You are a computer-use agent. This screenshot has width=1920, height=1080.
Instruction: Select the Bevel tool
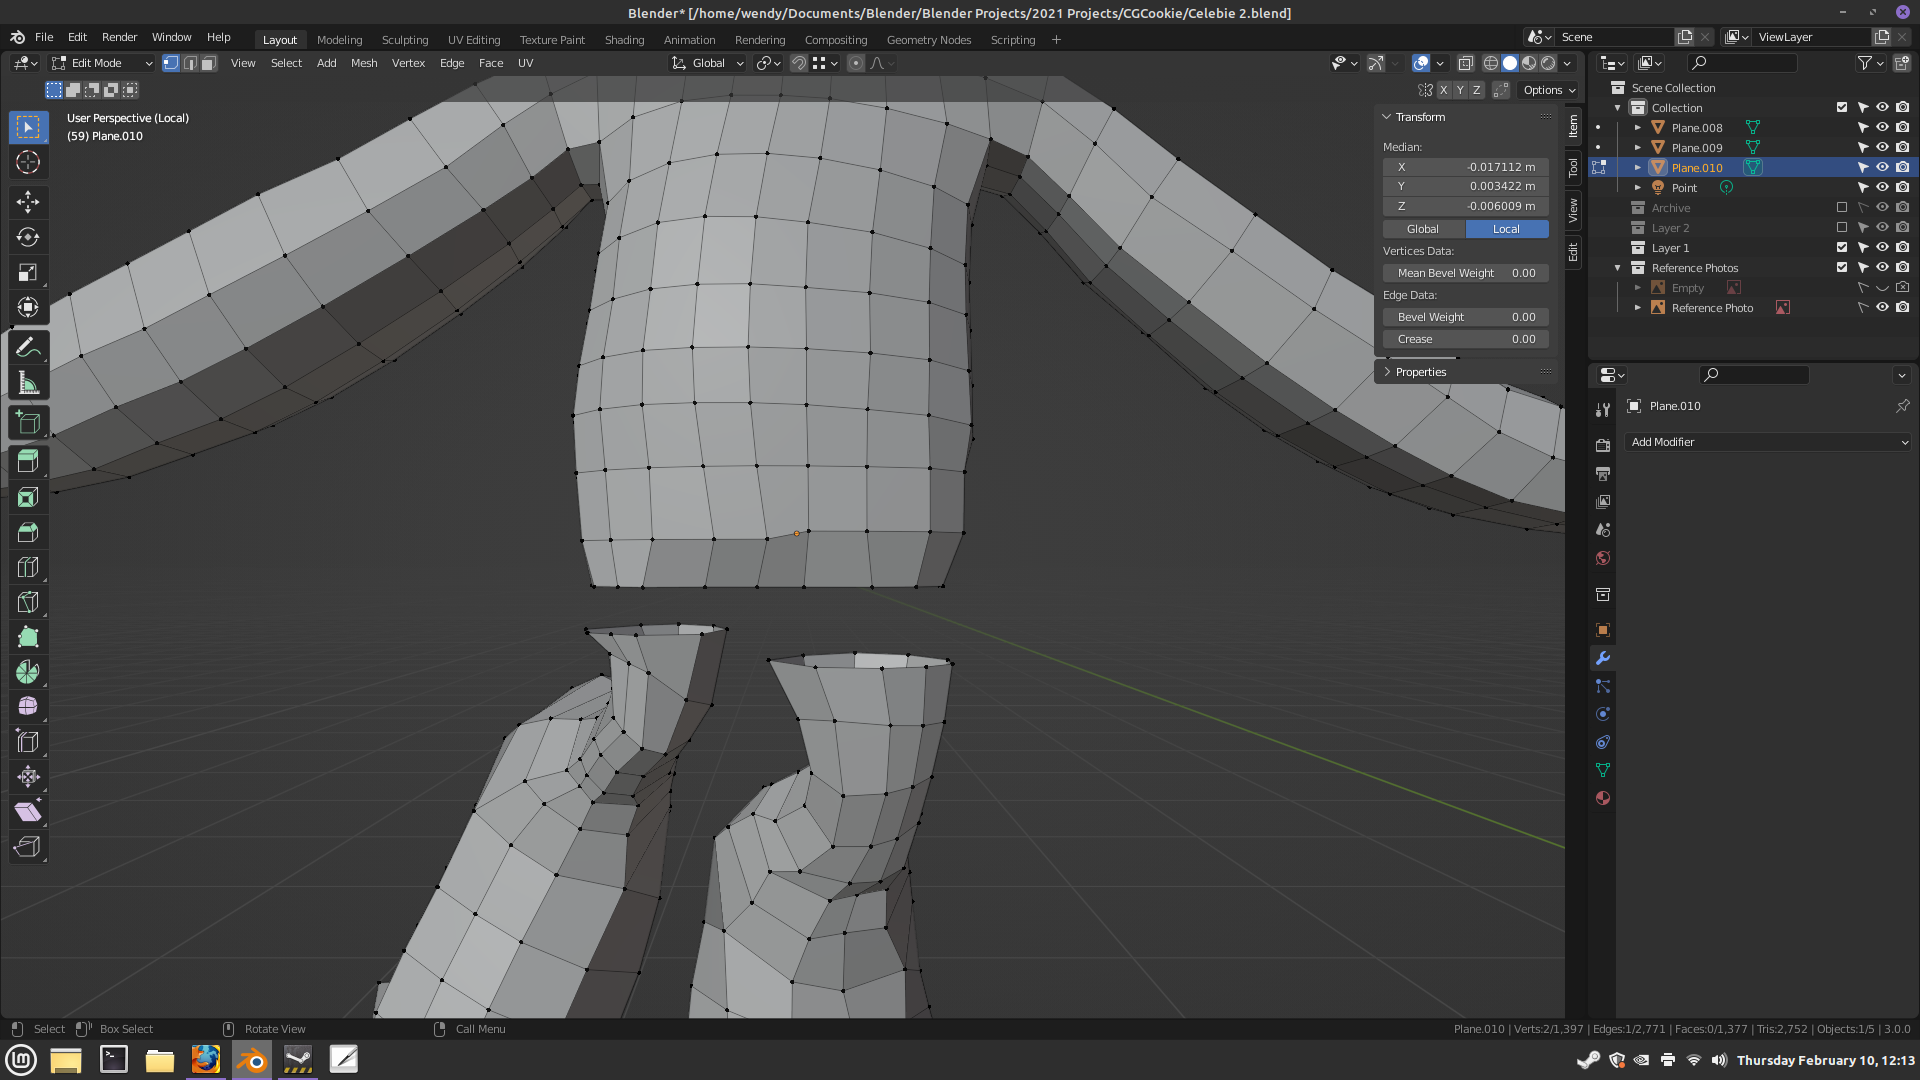point(28,532)
